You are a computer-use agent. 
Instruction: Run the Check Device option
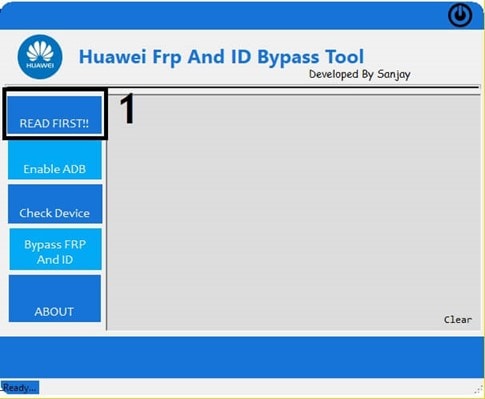[55, 204]
